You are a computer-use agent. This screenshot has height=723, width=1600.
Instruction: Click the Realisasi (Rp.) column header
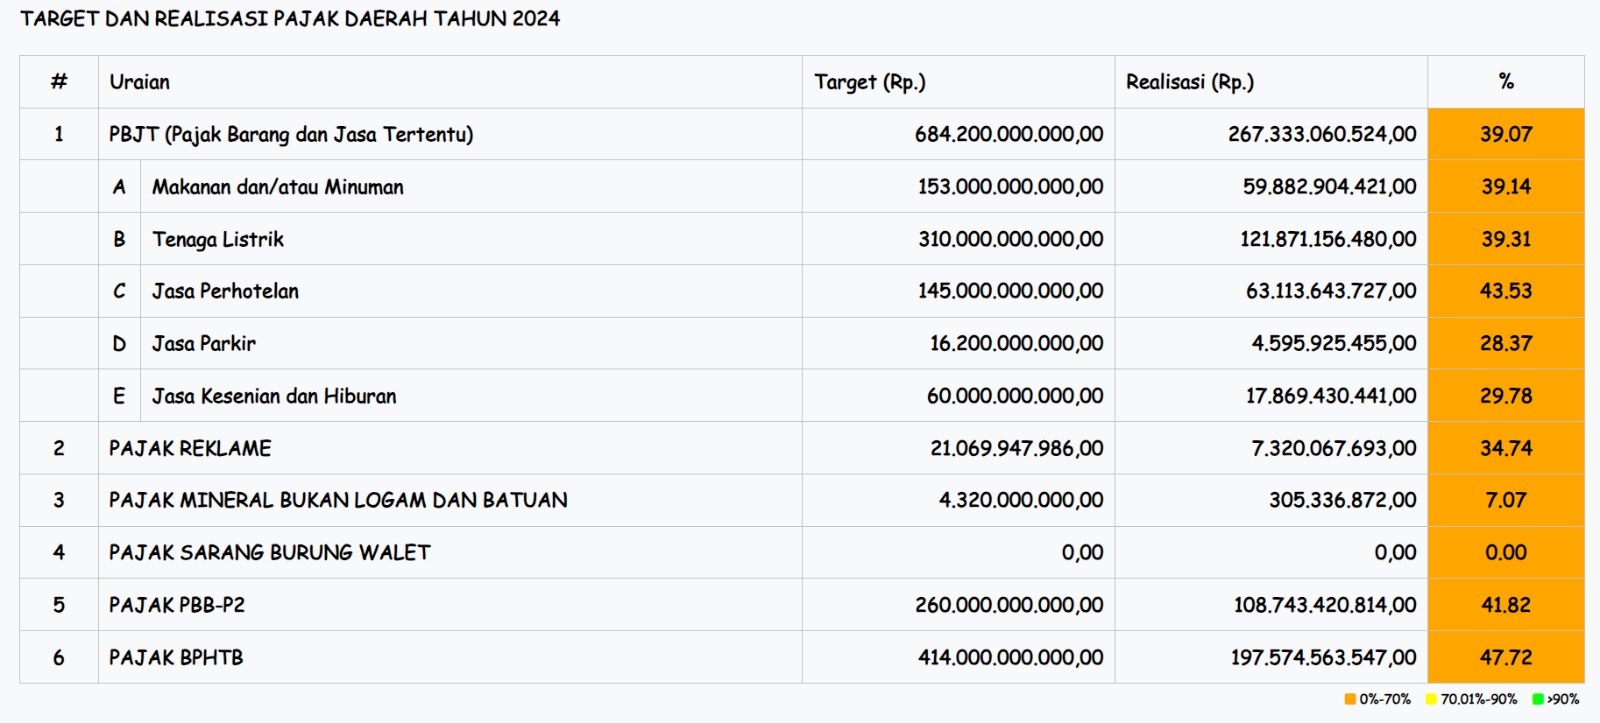point(1189,82)
